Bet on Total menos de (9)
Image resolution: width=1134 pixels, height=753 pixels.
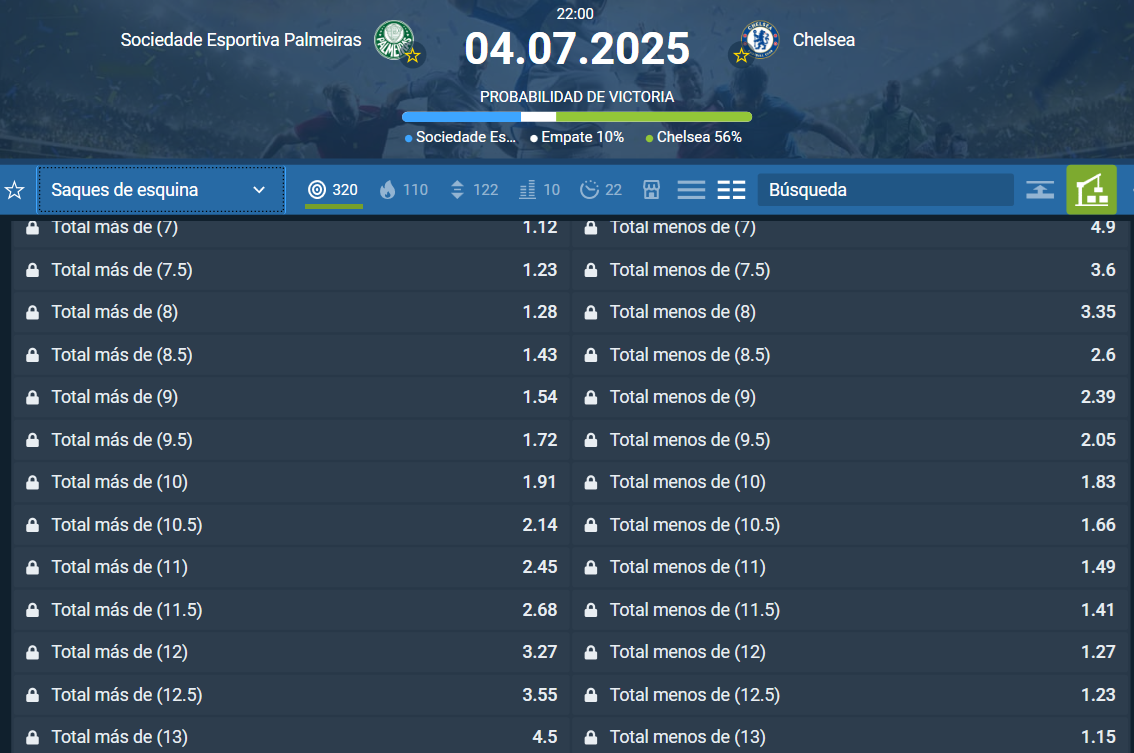tap(850, 397)
